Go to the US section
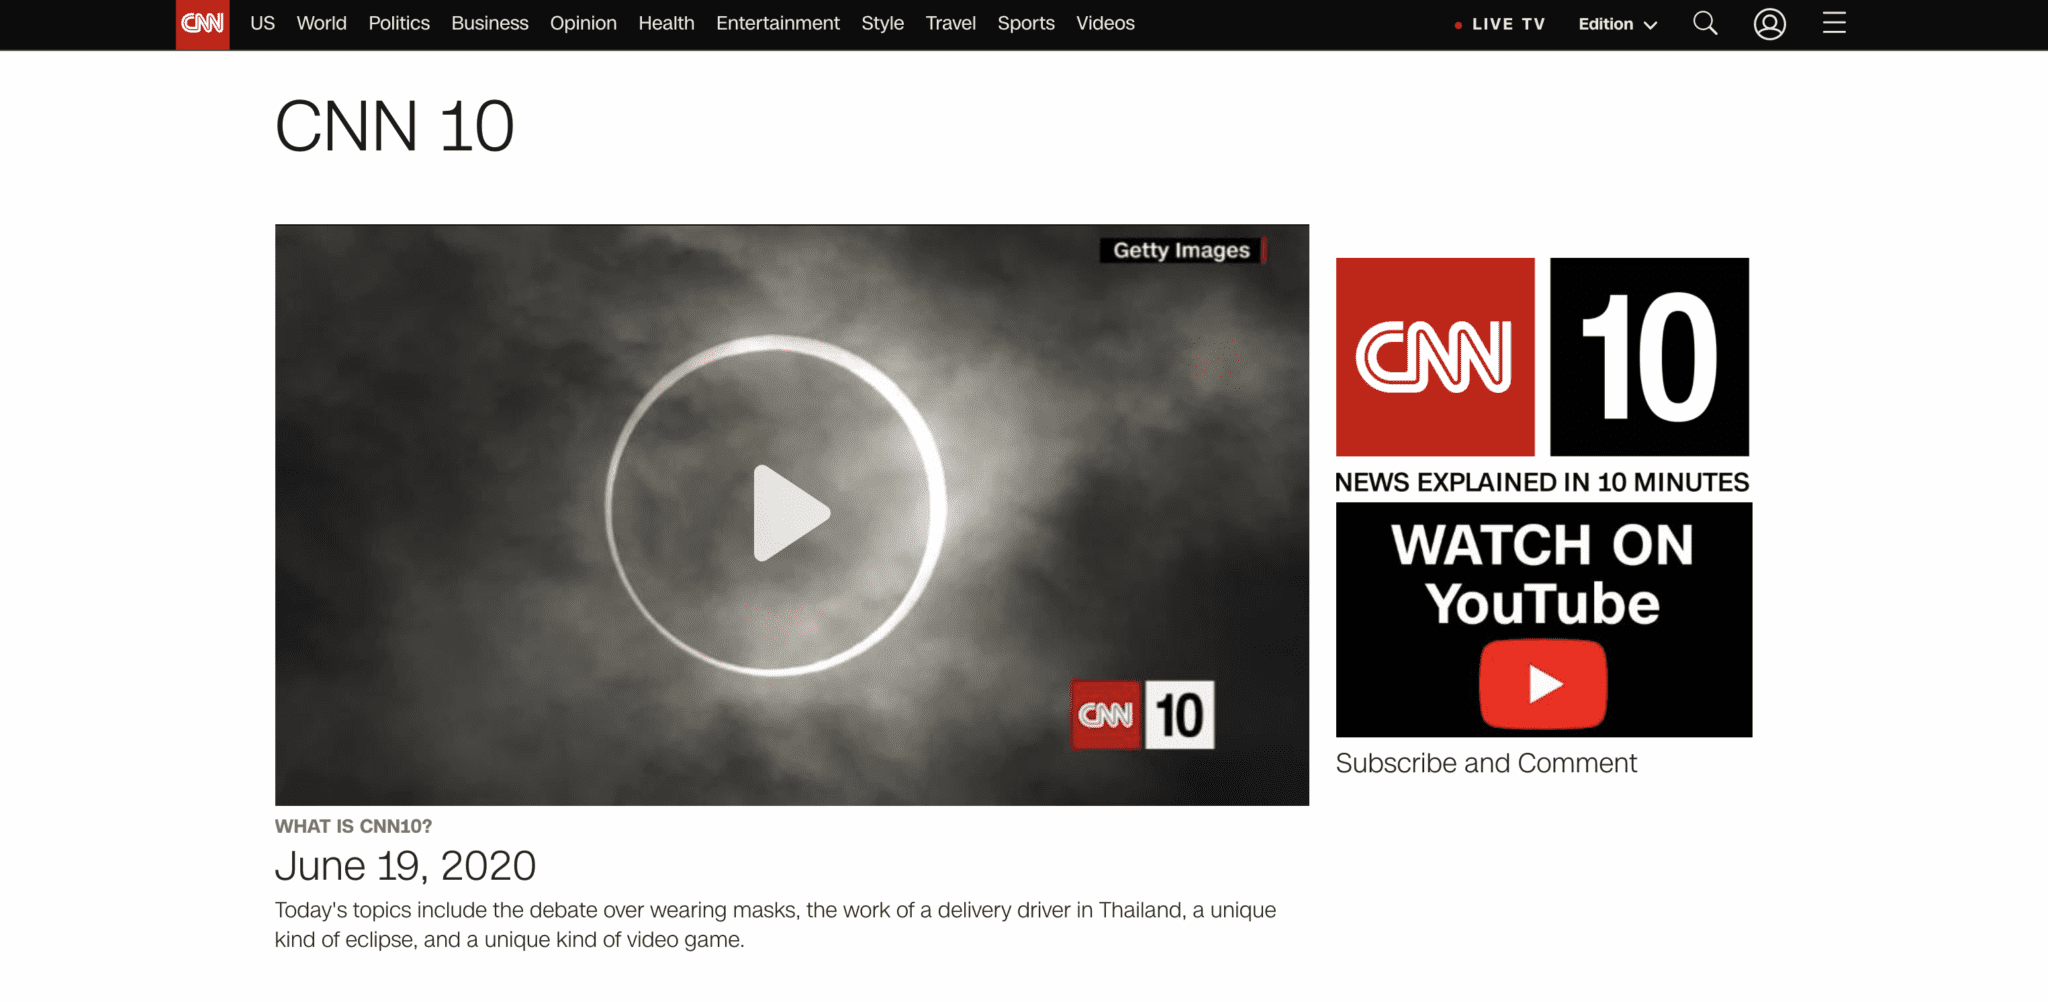This screenshot has height=1002, width=2048. 262,23
